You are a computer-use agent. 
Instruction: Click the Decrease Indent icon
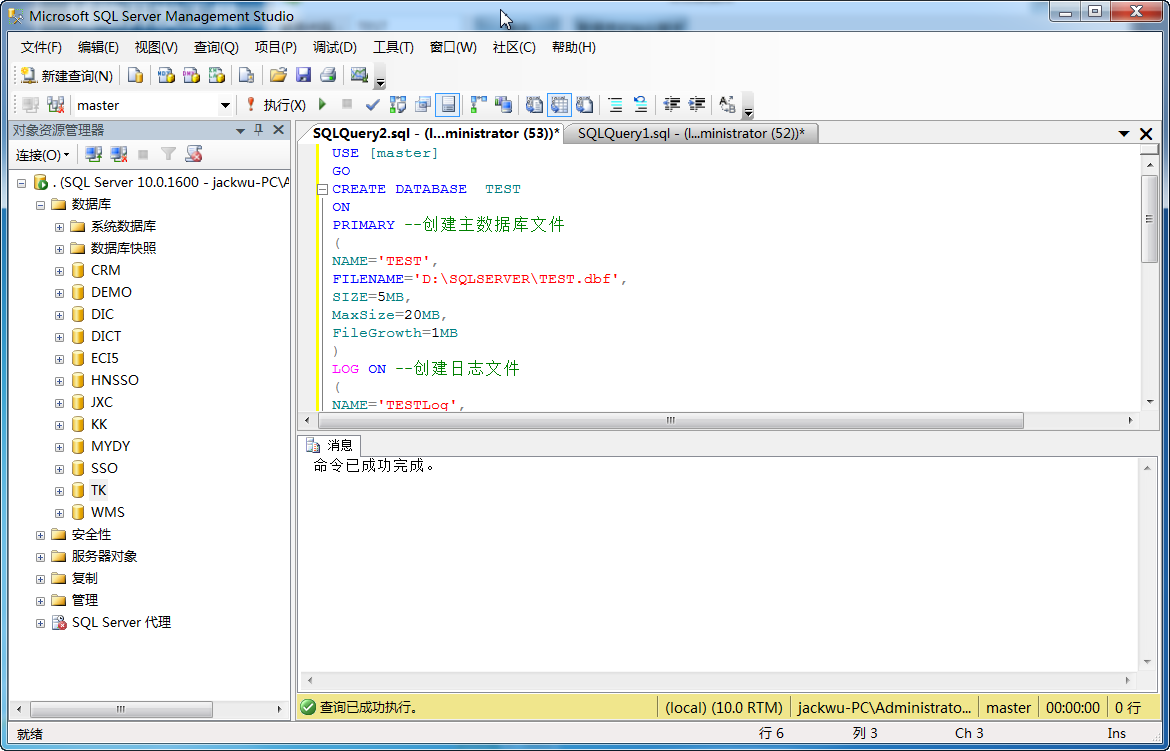(x=672, y=105)
